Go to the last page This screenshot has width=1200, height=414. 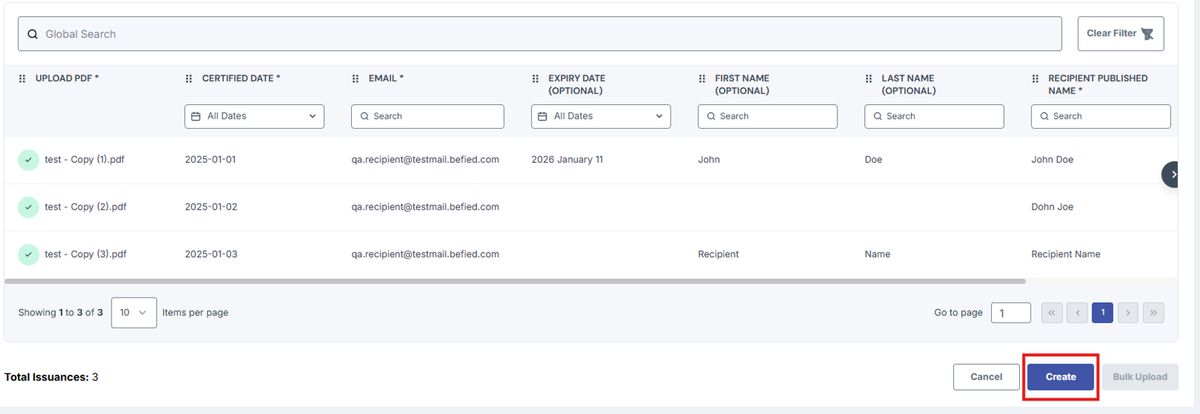tap(1153, 313)
